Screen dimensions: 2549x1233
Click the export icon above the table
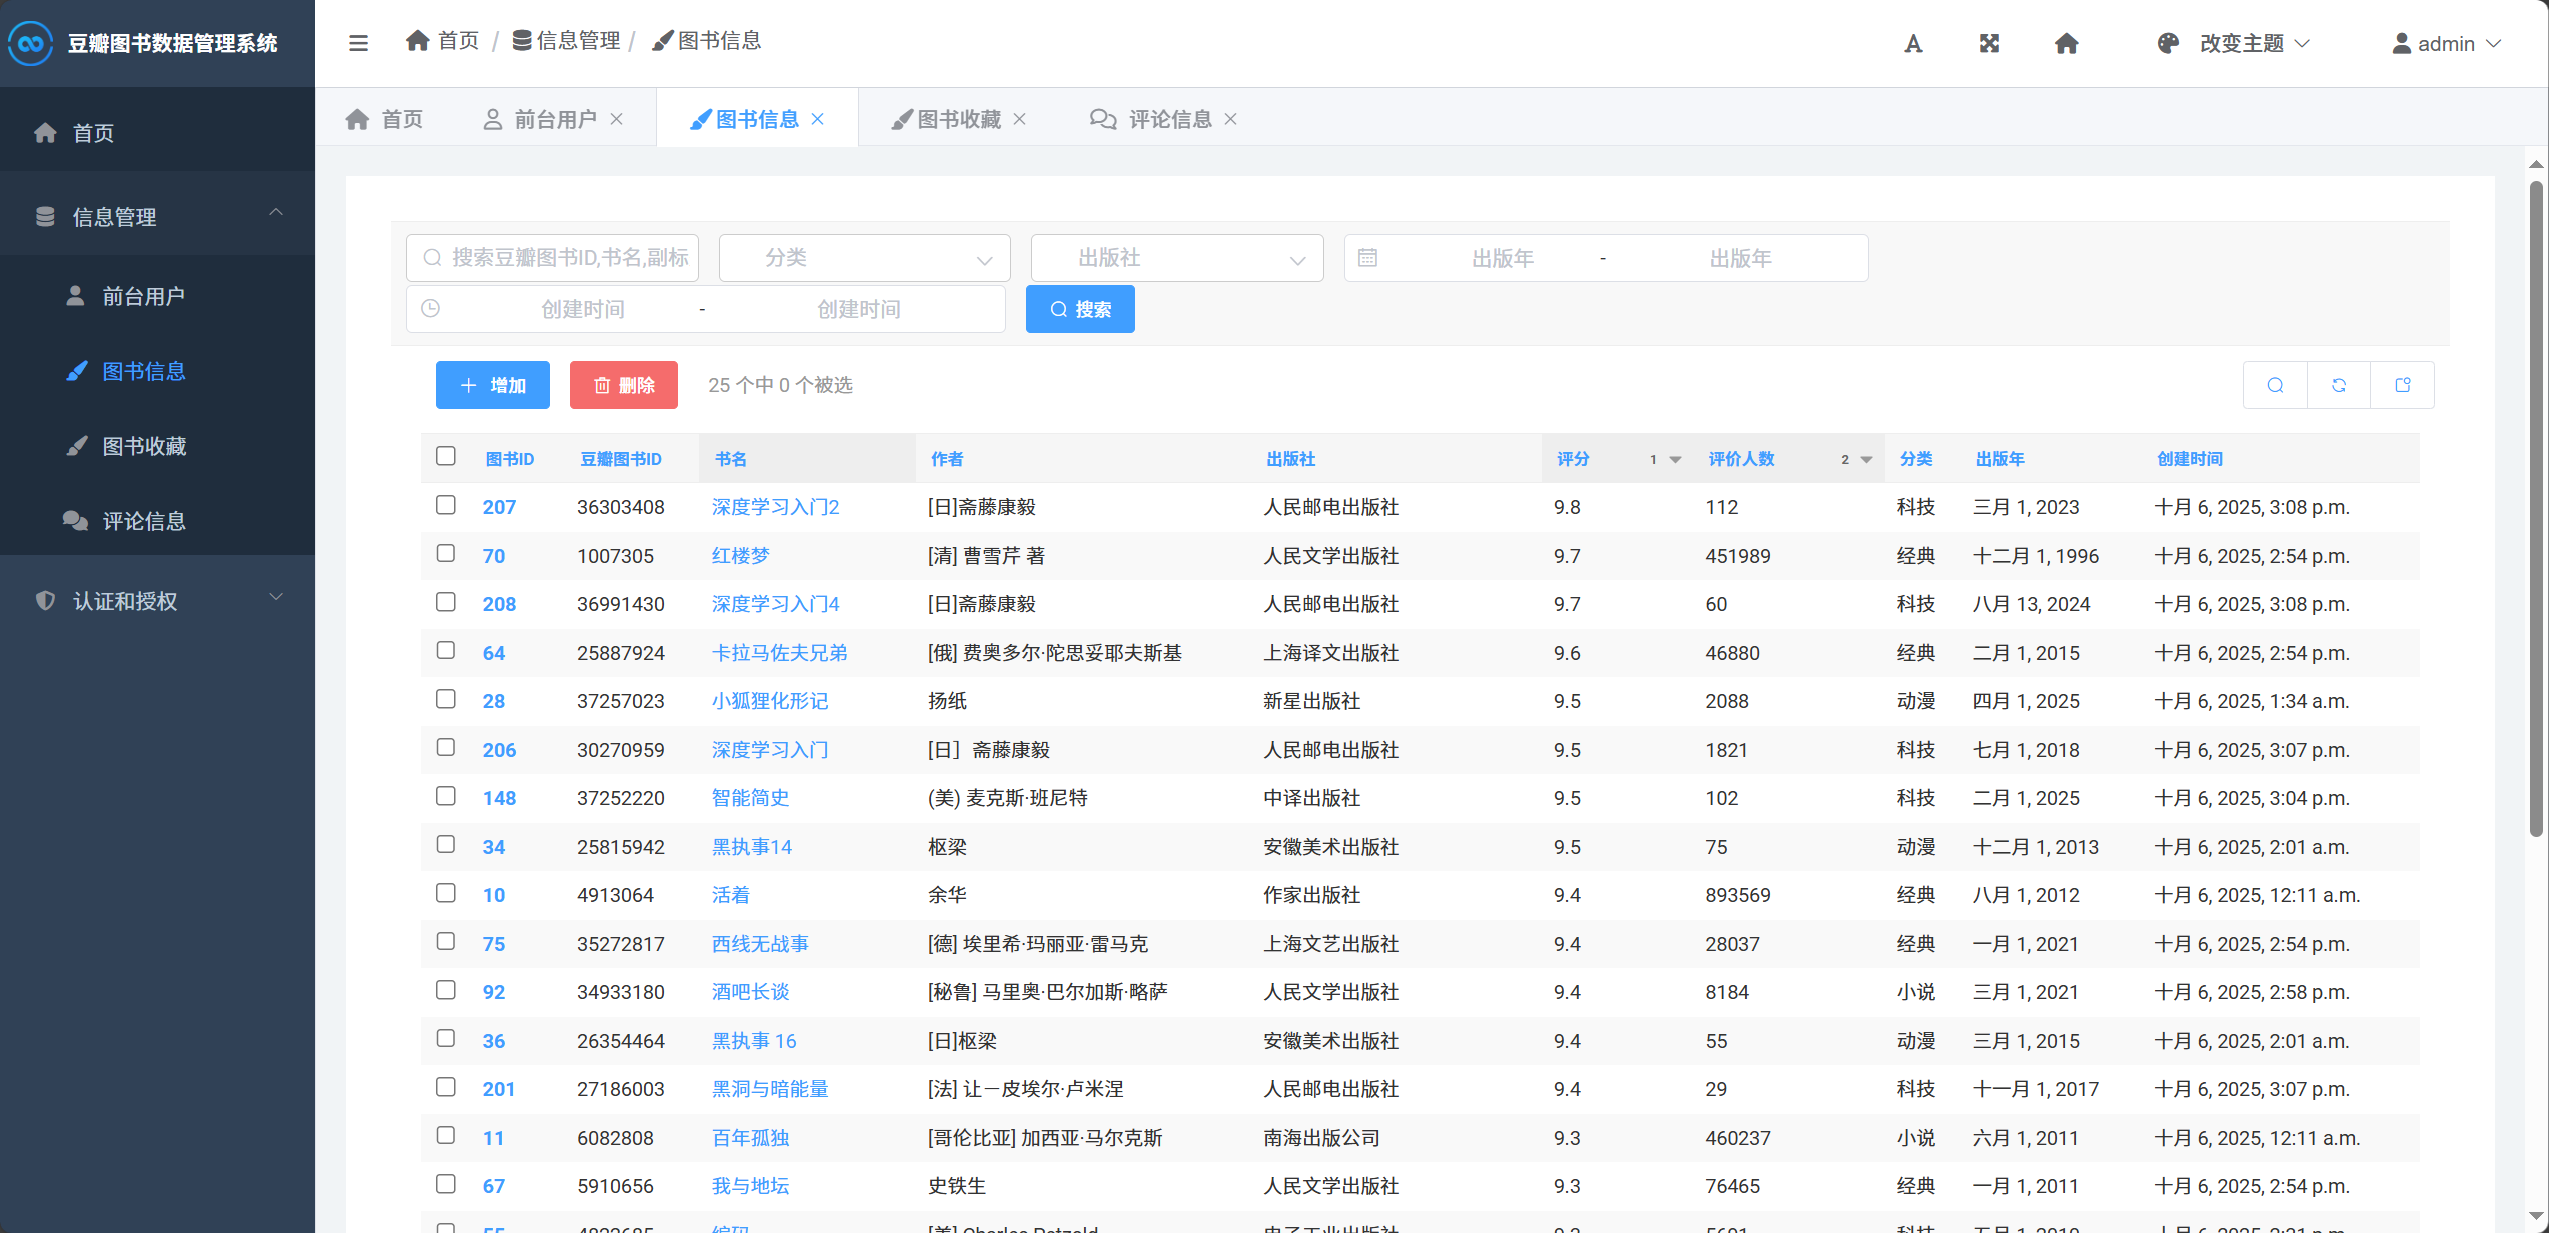pos(2403,385)
